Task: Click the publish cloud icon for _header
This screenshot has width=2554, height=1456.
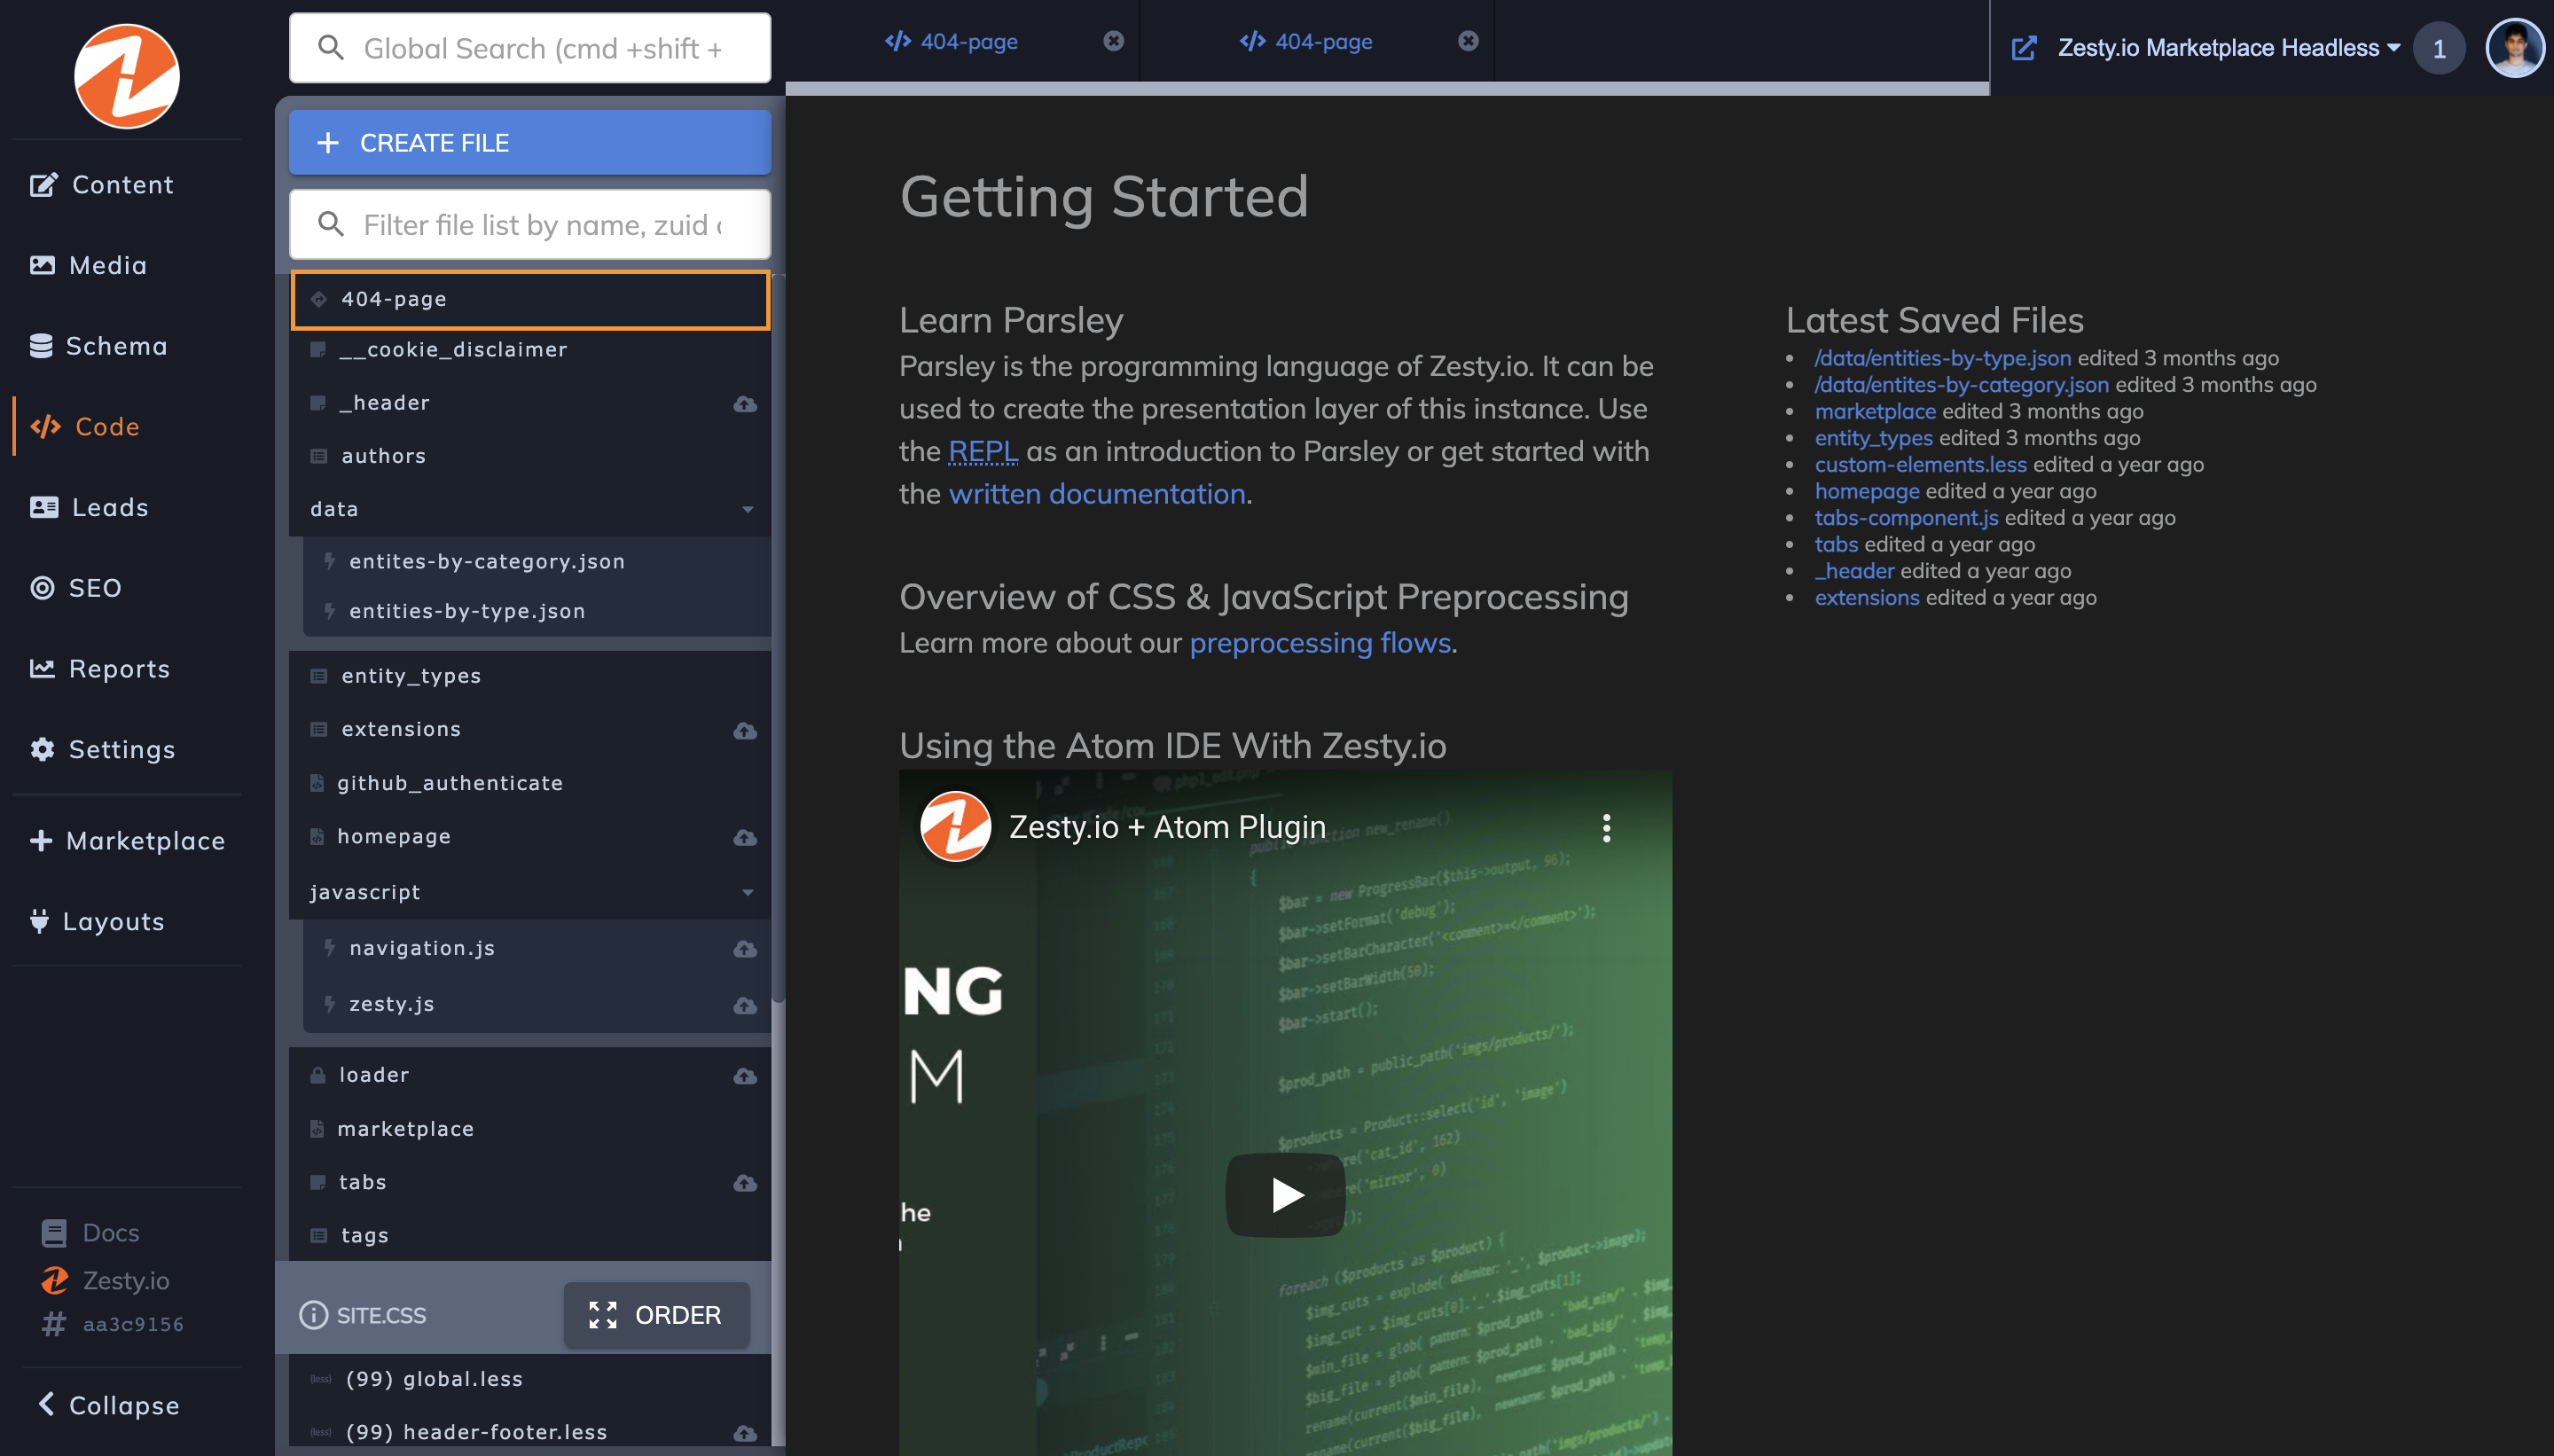Action: [745, 404]
